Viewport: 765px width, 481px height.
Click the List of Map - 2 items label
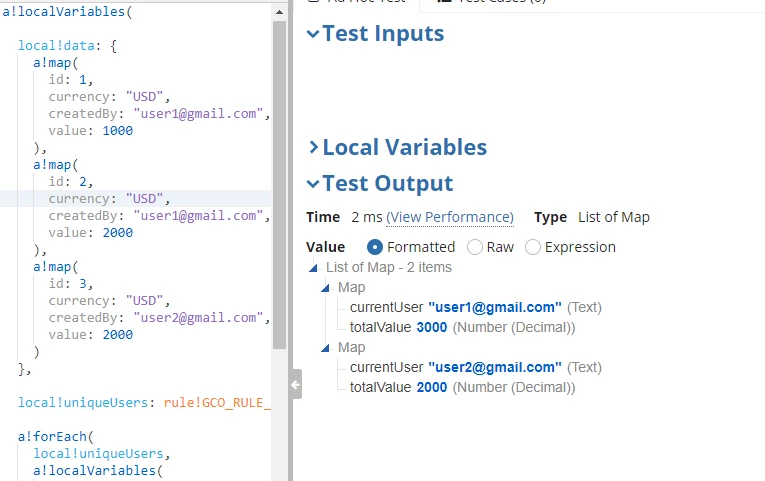(x=389, y=267)
